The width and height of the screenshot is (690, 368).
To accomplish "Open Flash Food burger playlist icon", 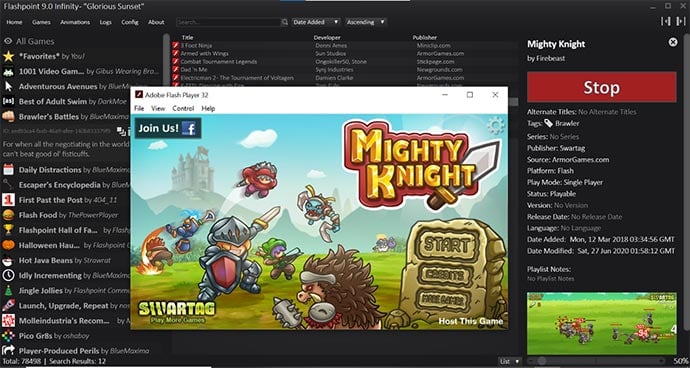I will (8, 215).
